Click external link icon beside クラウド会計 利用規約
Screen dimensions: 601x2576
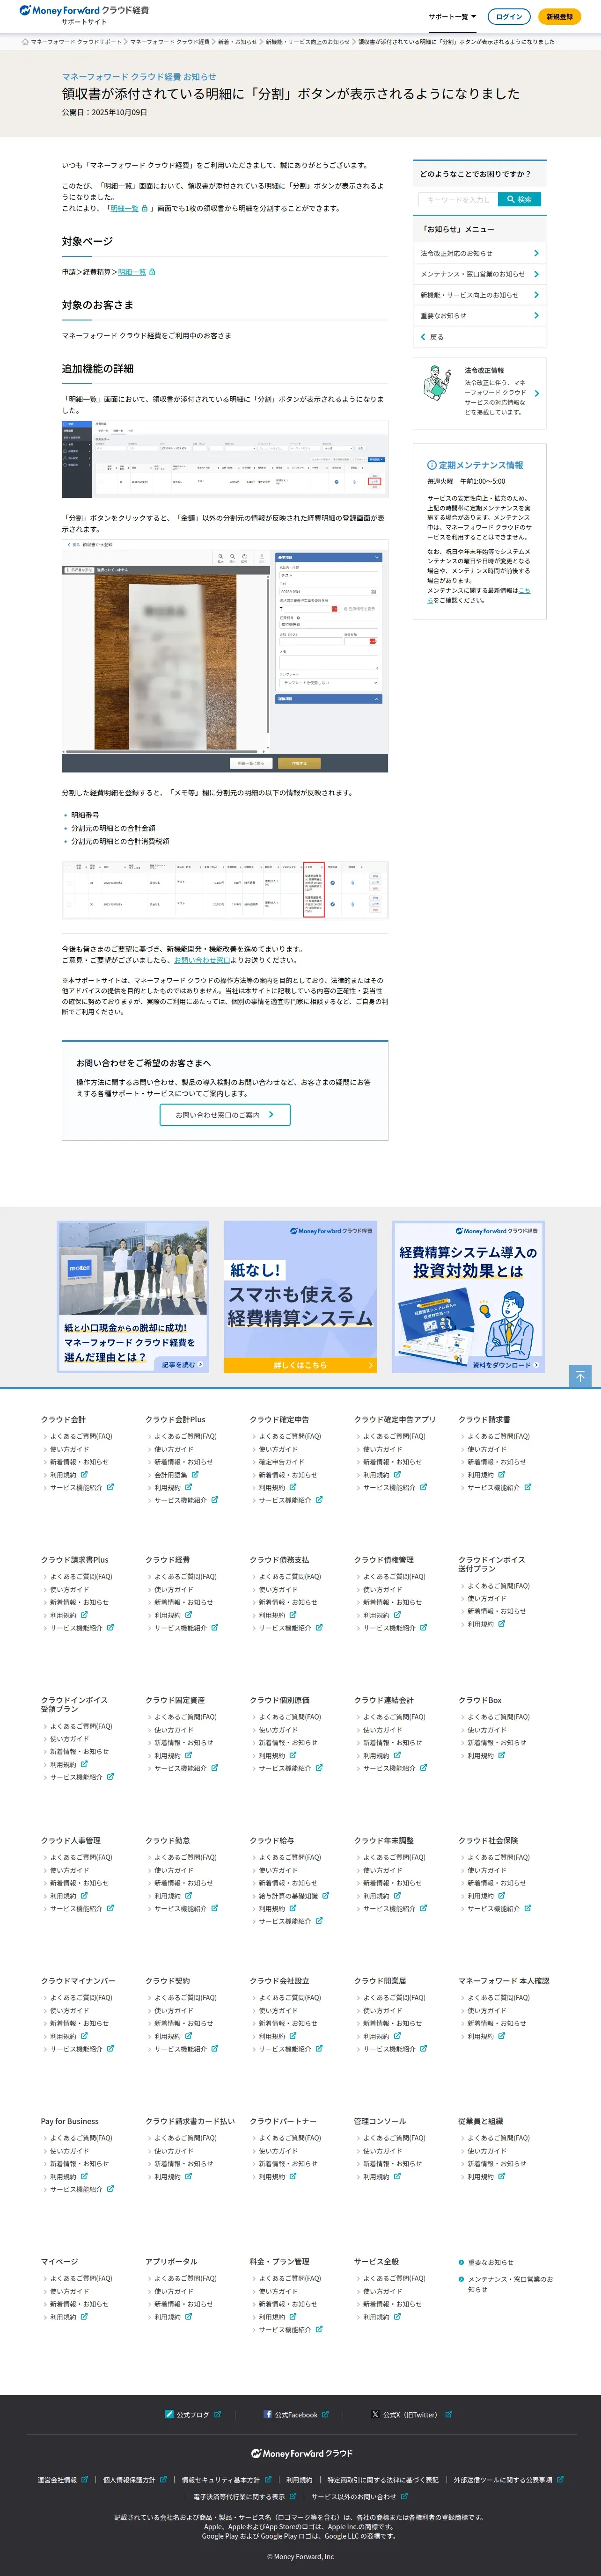84,1474
